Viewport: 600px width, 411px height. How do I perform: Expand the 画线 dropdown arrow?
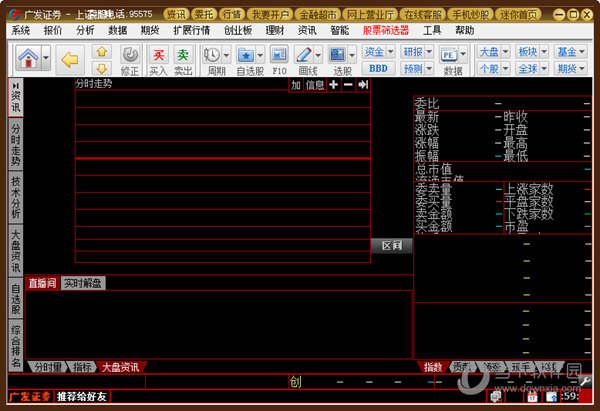coord(318,55)
